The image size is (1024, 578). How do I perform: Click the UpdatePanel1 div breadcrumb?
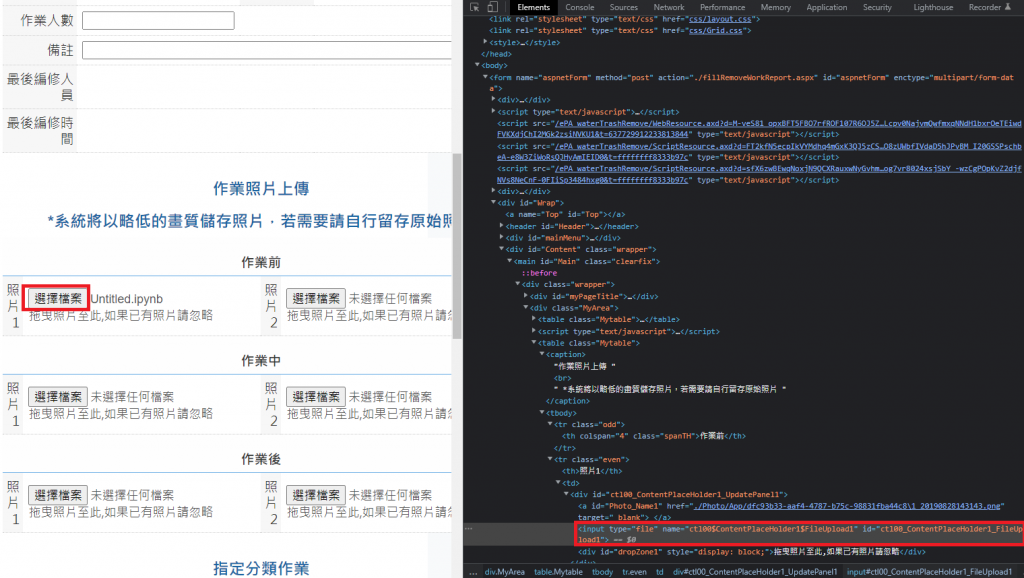(755, 571)
